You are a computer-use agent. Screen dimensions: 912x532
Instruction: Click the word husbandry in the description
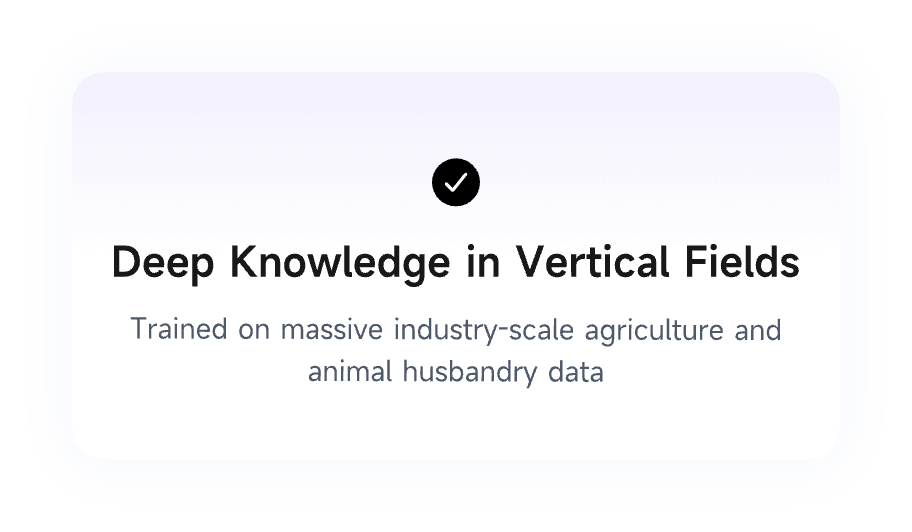(463, 374)
